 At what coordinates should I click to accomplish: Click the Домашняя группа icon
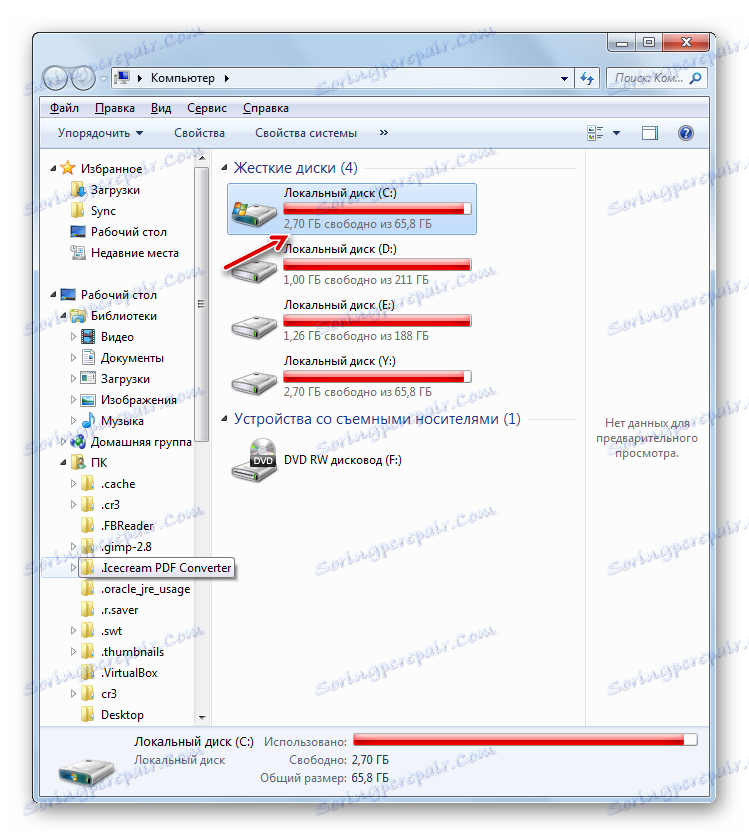78,441
